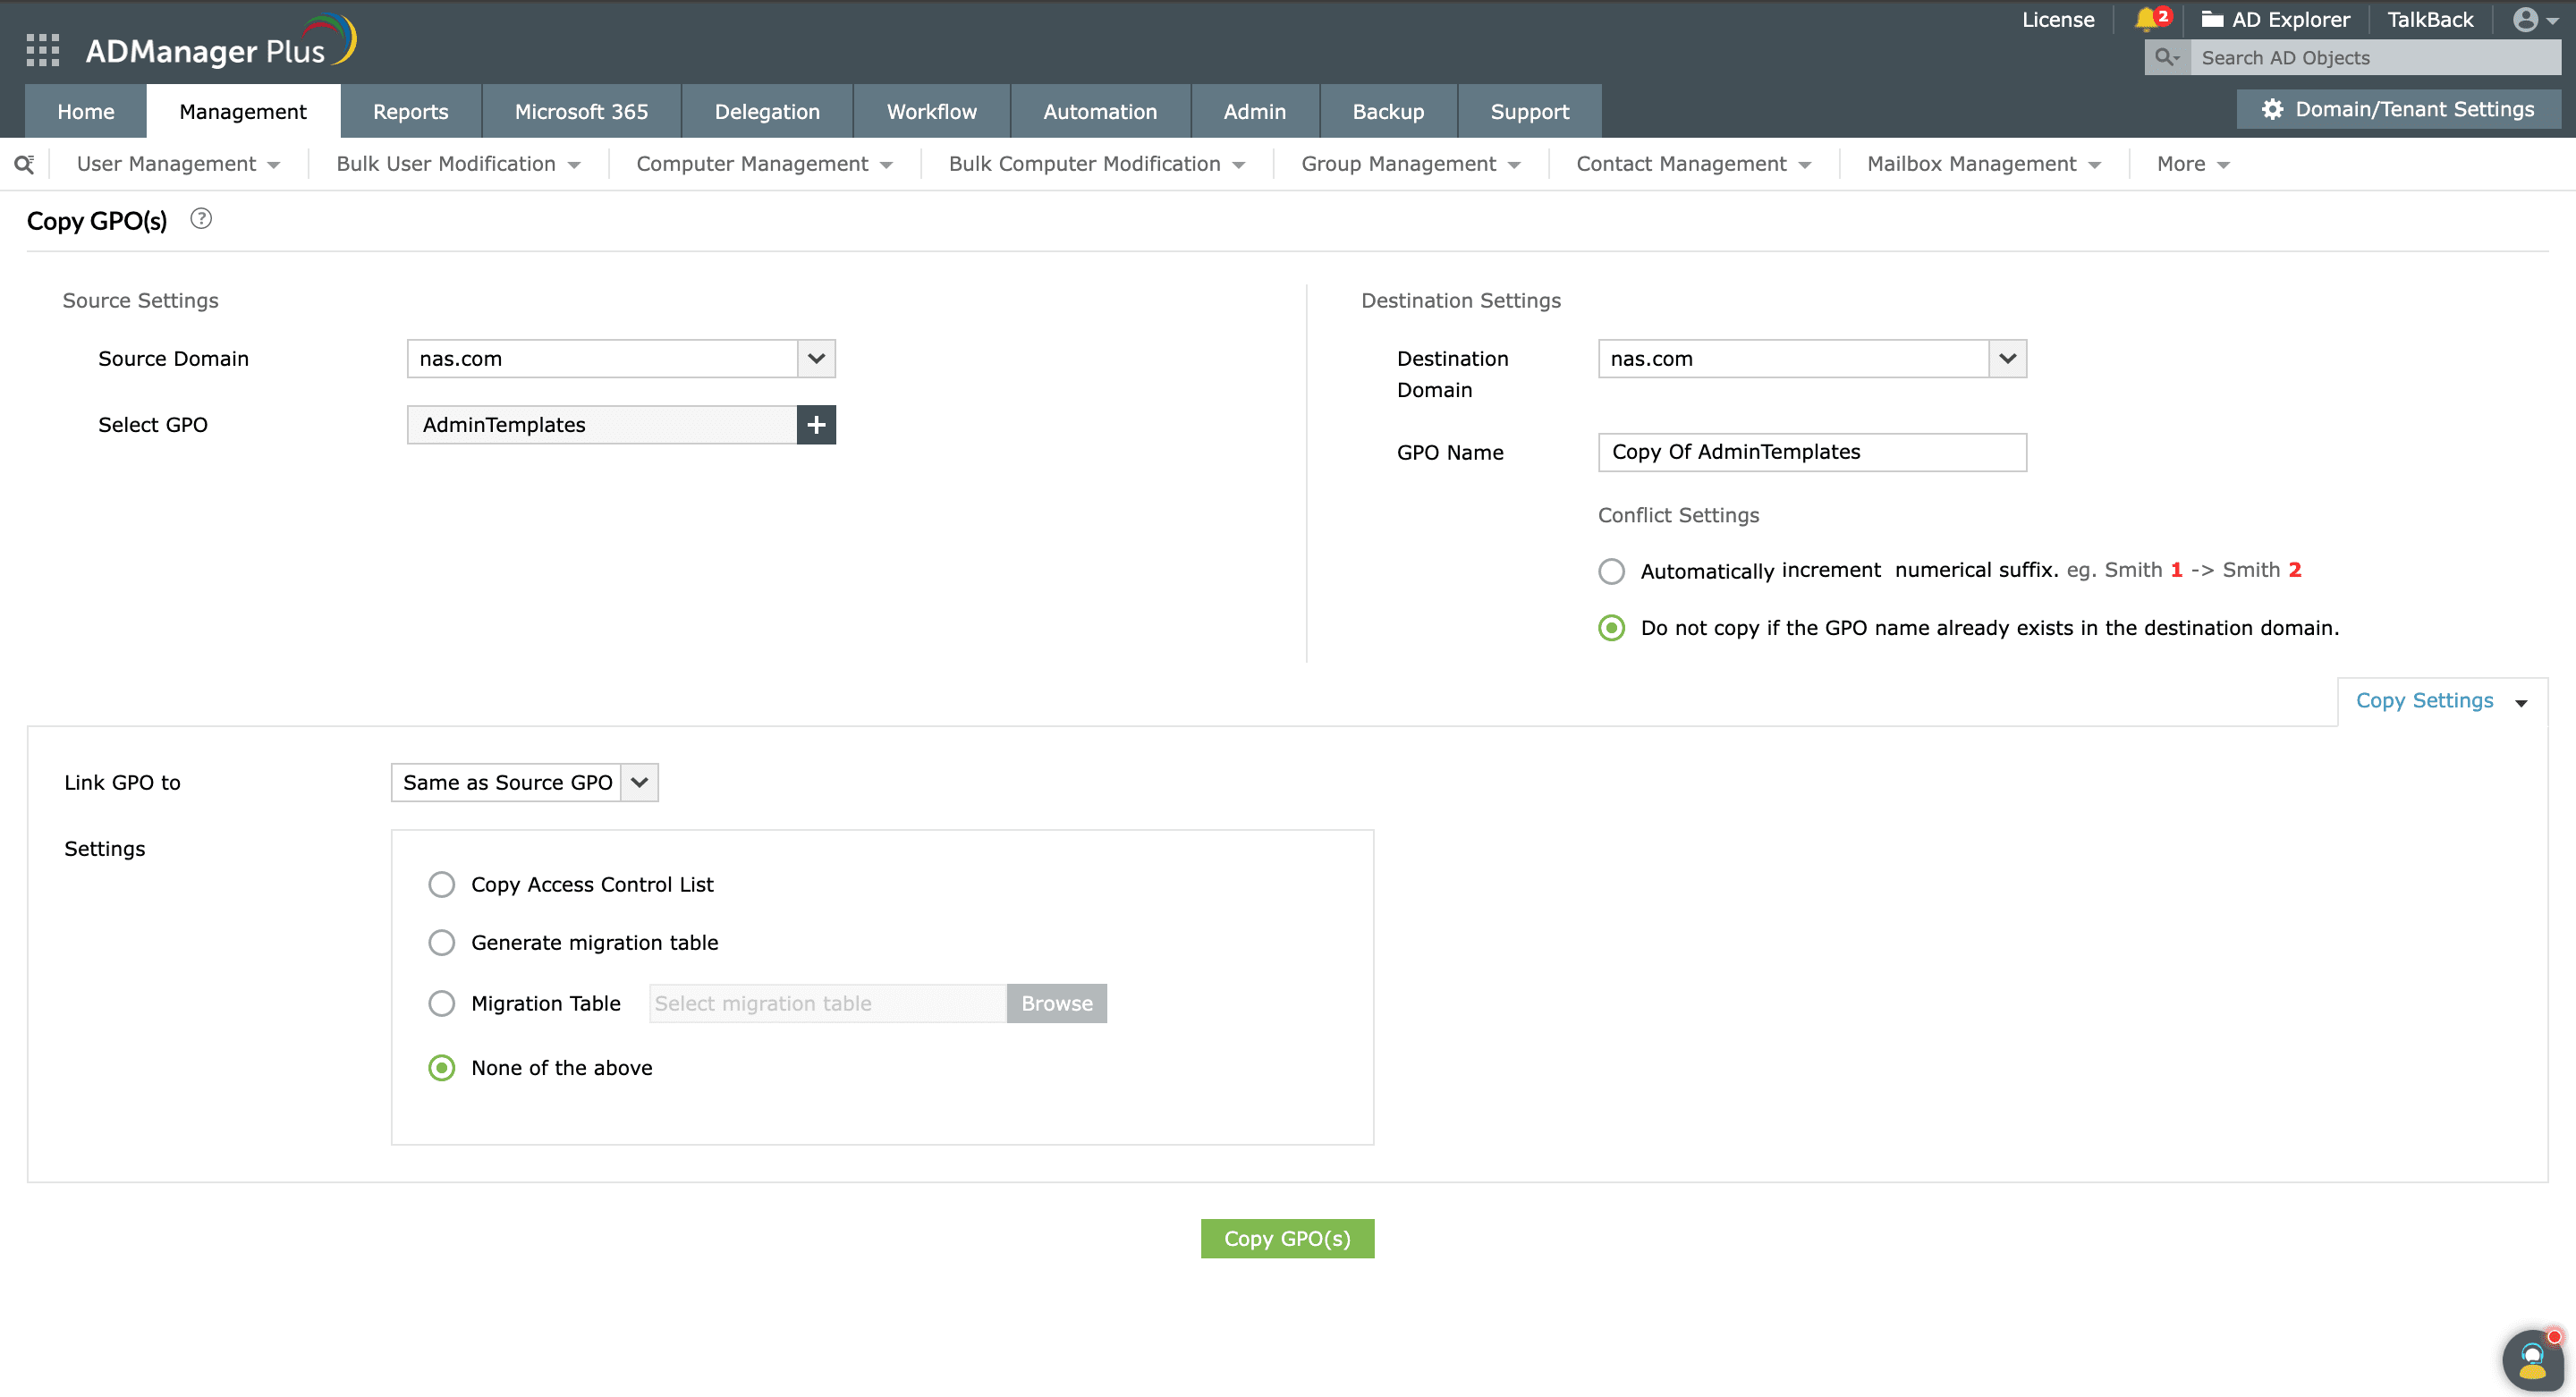The width and height of the screenshot is (2576, 1397).
Task: Open the Group Management menu
Action: pyautogui.click(x=1400, y=163)
